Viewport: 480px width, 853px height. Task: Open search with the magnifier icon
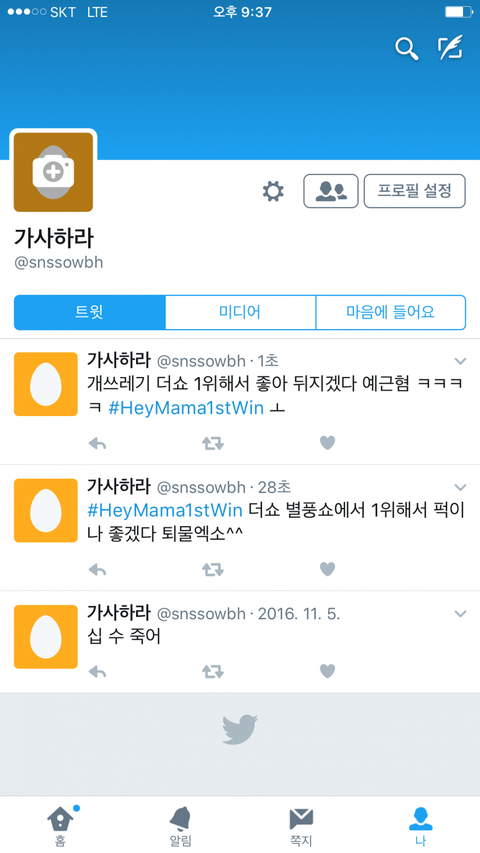point(407,49)
